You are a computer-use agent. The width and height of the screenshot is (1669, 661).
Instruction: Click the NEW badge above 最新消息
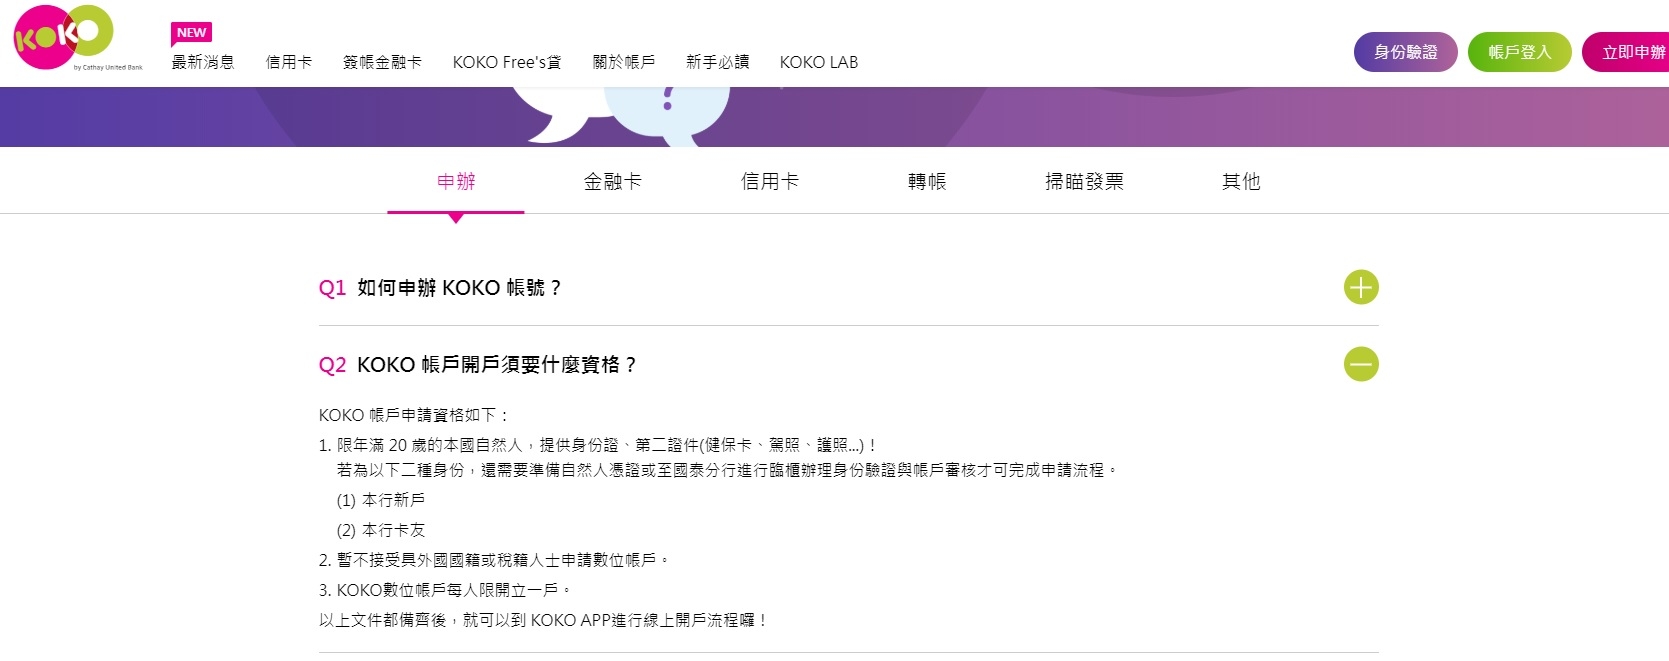(191, 33)
